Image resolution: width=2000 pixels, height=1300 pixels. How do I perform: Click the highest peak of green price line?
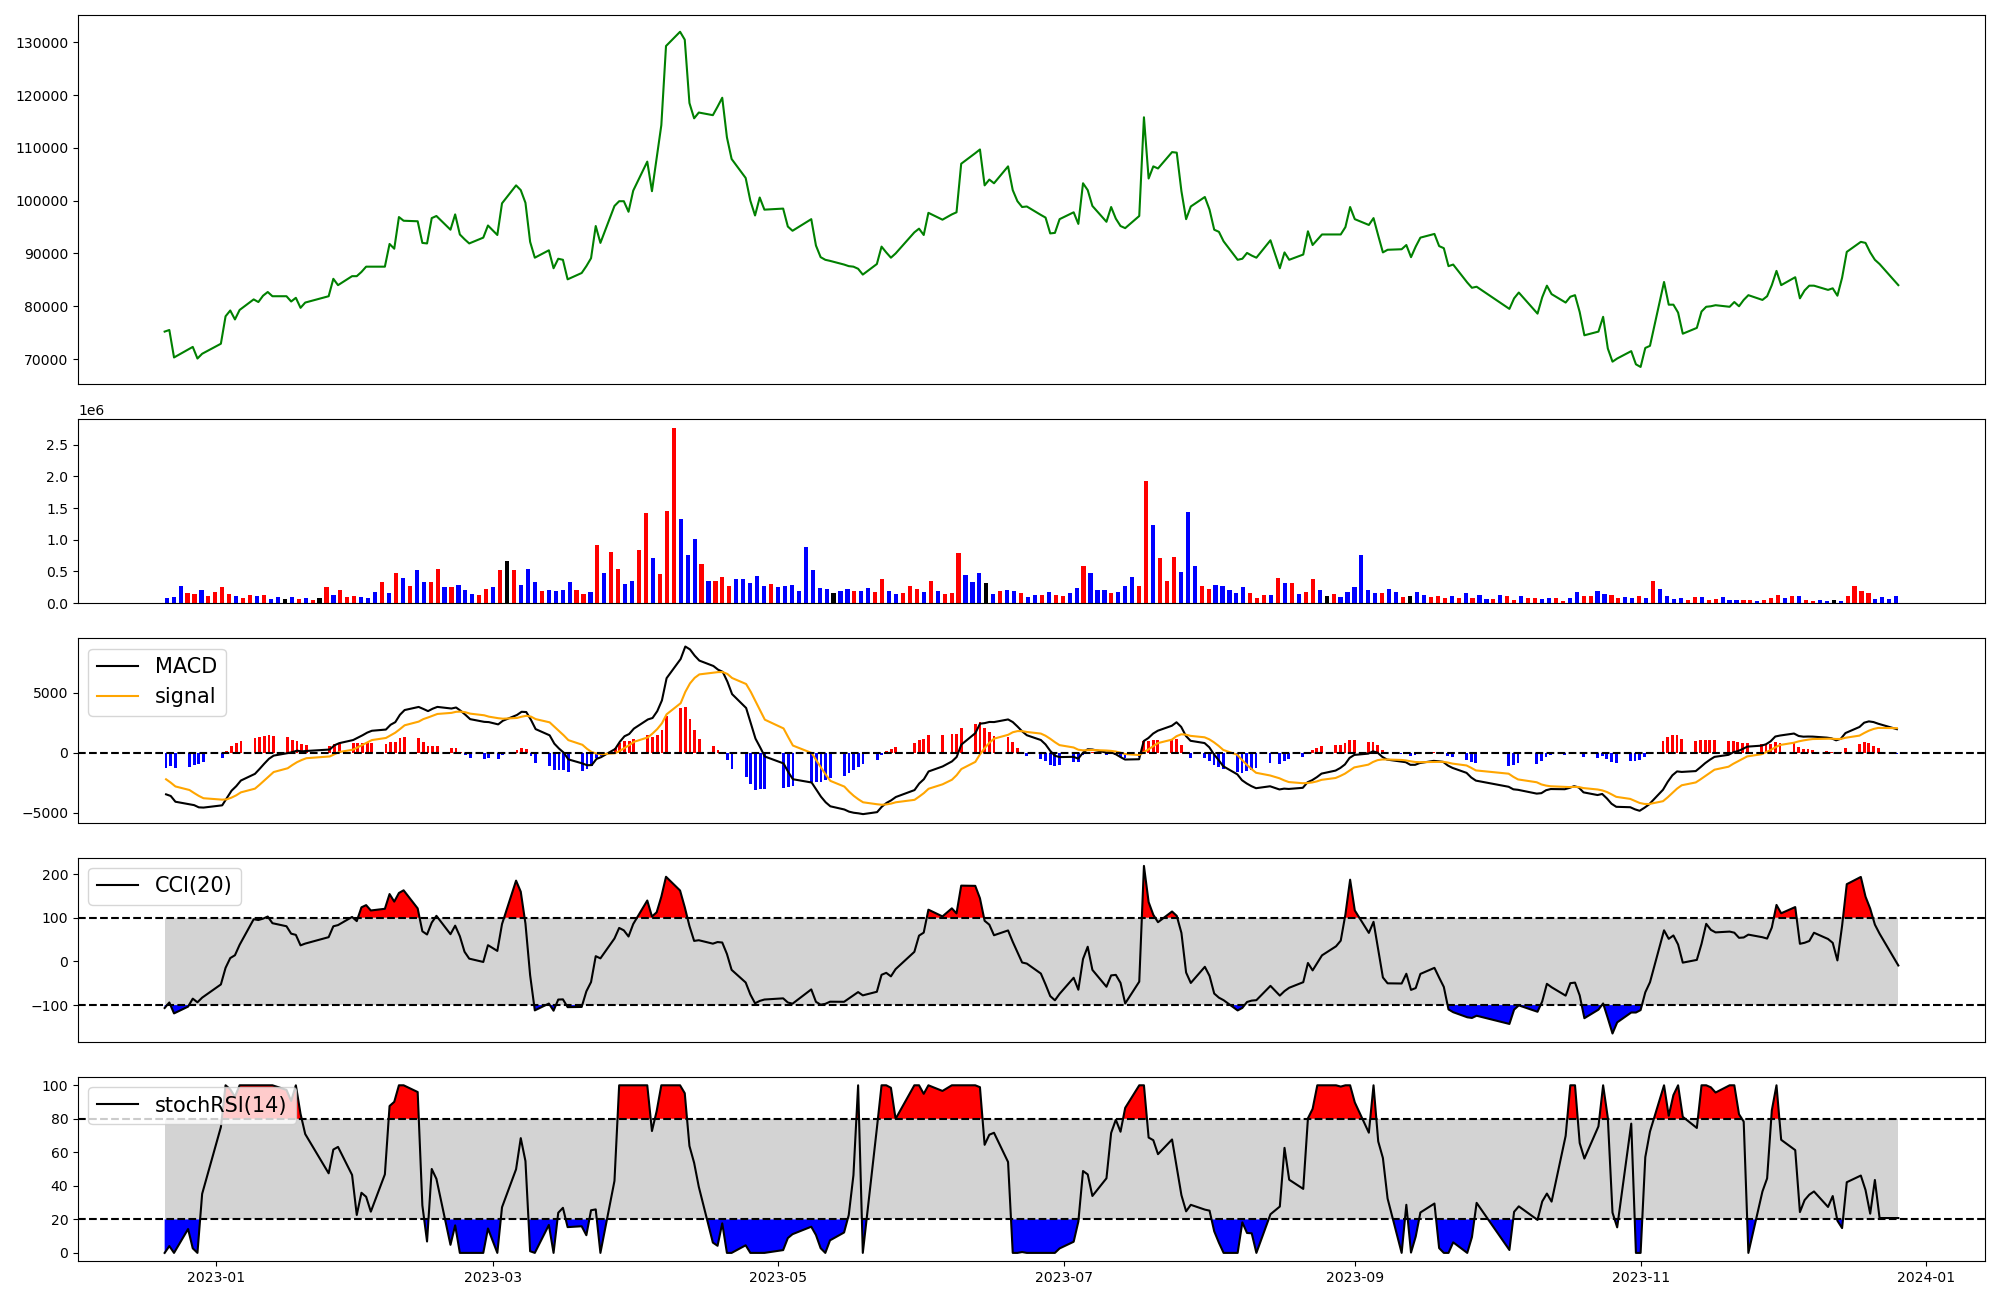point(680,32)
